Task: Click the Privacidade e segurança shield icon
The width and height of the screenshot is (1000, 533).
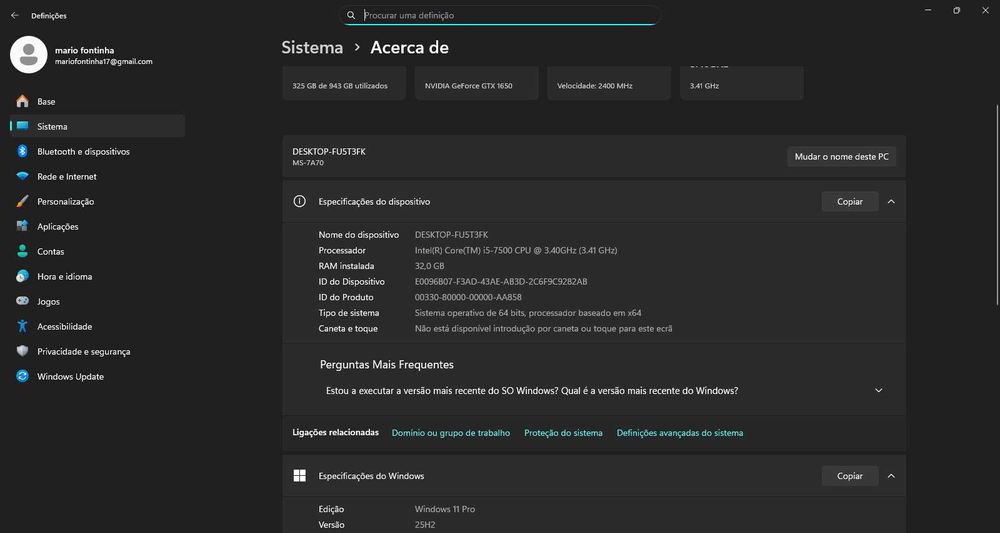Action: (x=22, y=351)
